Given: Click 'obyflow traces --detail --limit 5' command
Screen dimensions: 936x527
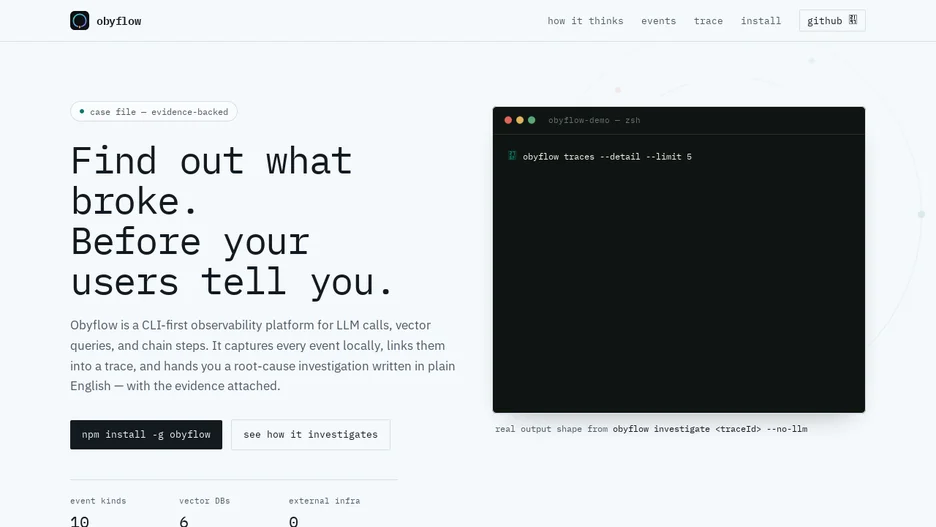Looking at the screenshot, I should 607,156.
